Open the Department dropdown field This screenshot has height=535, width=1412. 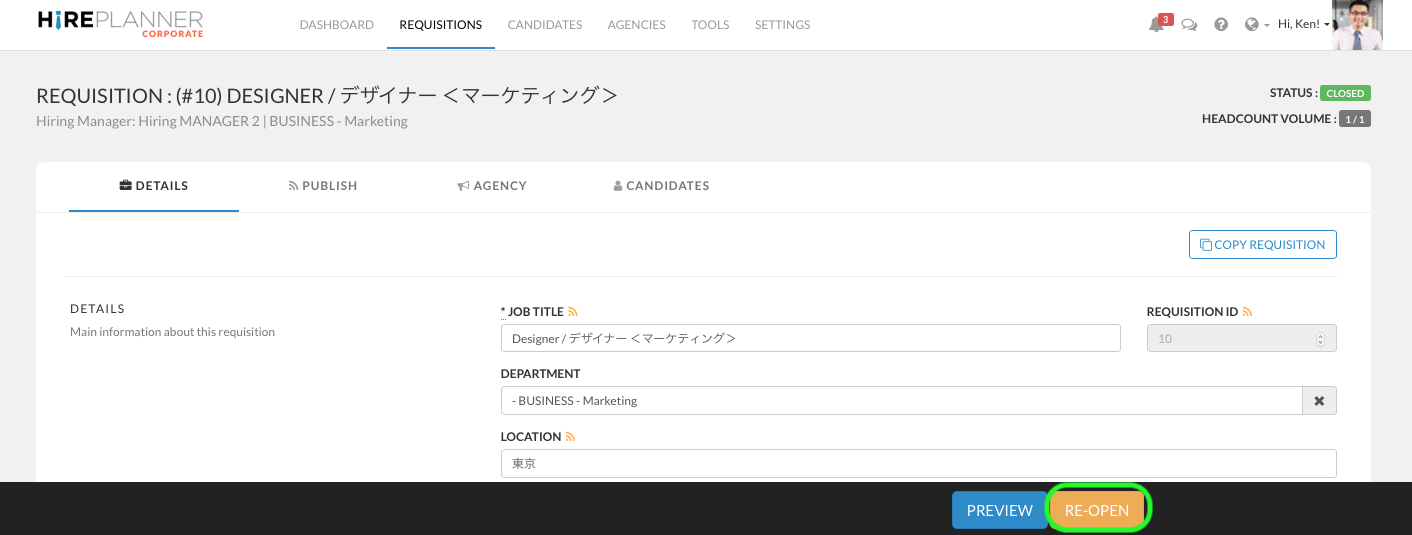901,400
